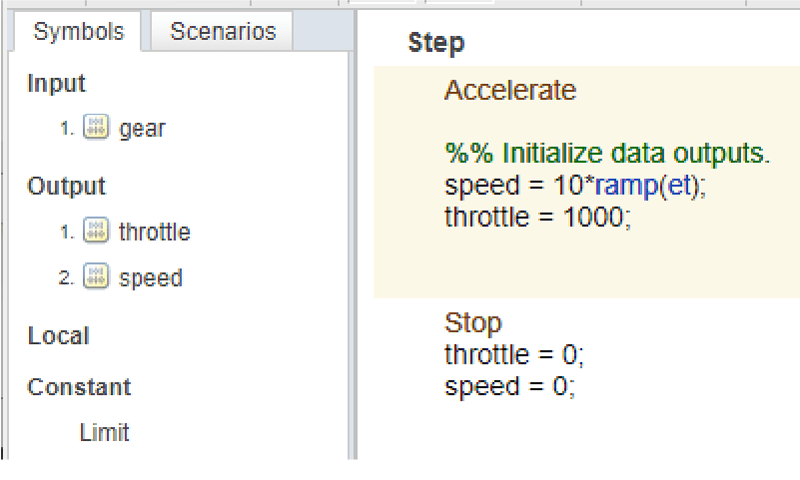The width and height of the screenshot is (800, 480).
Task: Open the Scenarios tab
Action: 223,31
